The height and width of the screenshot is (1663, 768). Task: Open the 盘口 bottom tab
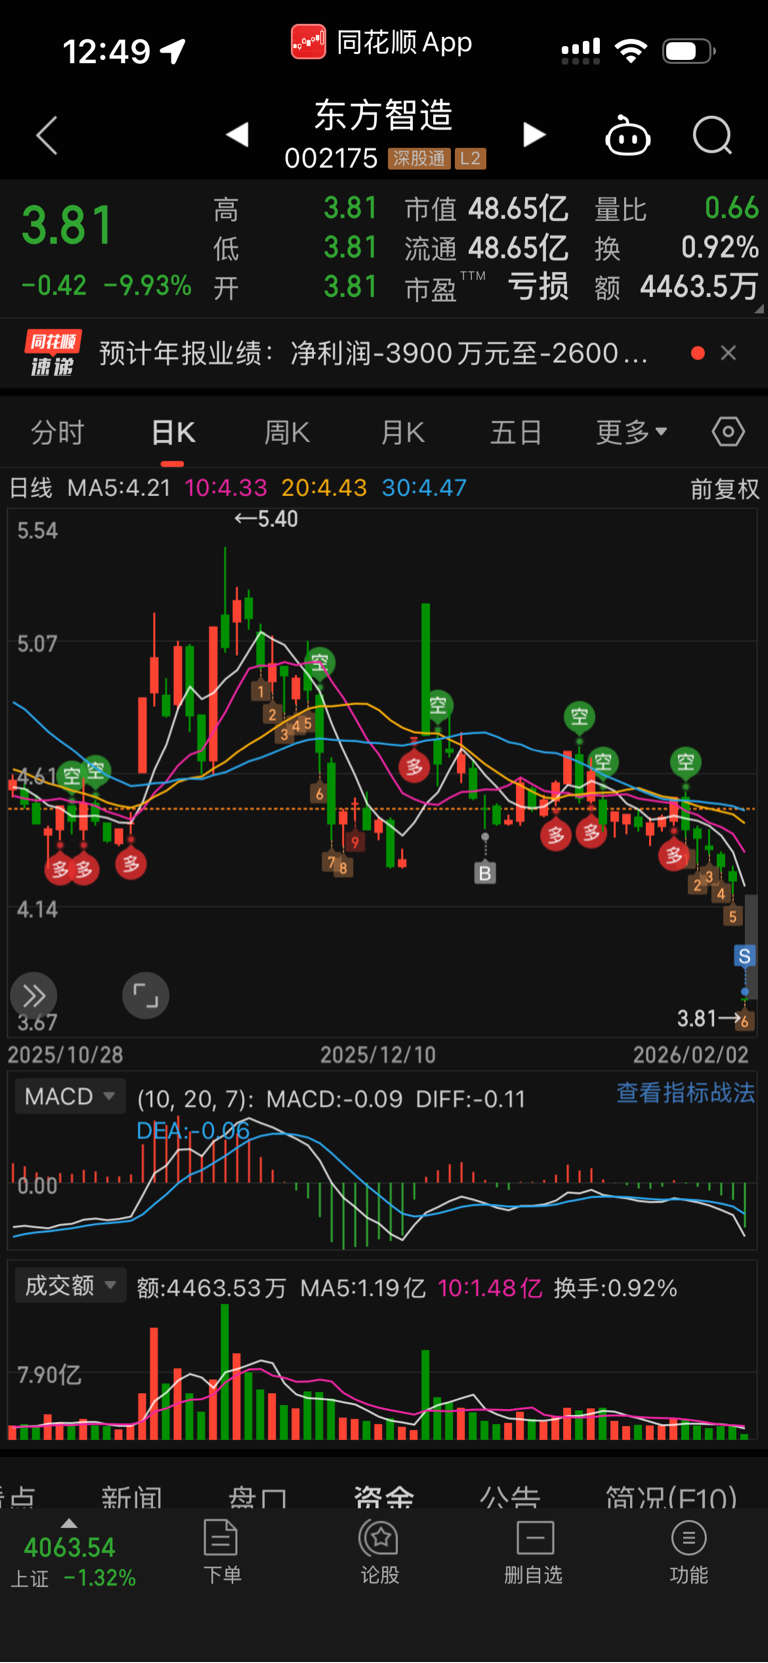click(x=257, y=1497)
